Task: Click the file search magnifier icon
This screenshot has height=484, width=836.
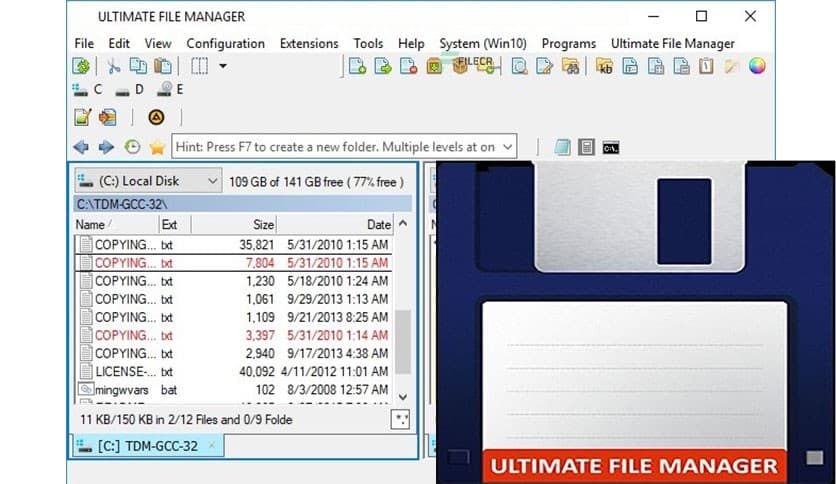Action: 519,66
